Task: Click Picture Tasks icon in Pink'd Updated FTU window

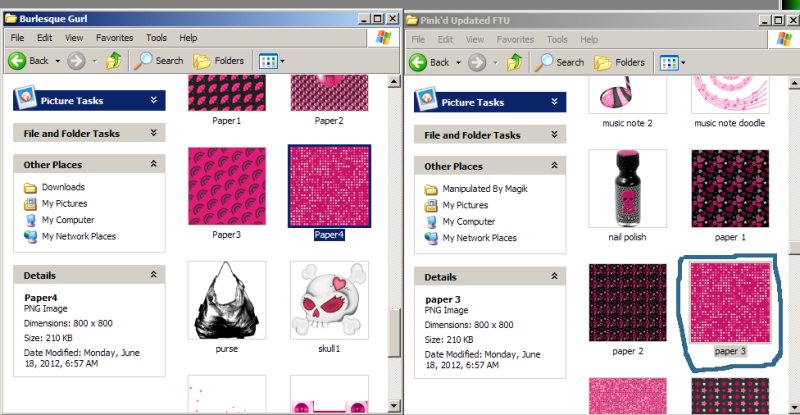Action: 427,99
